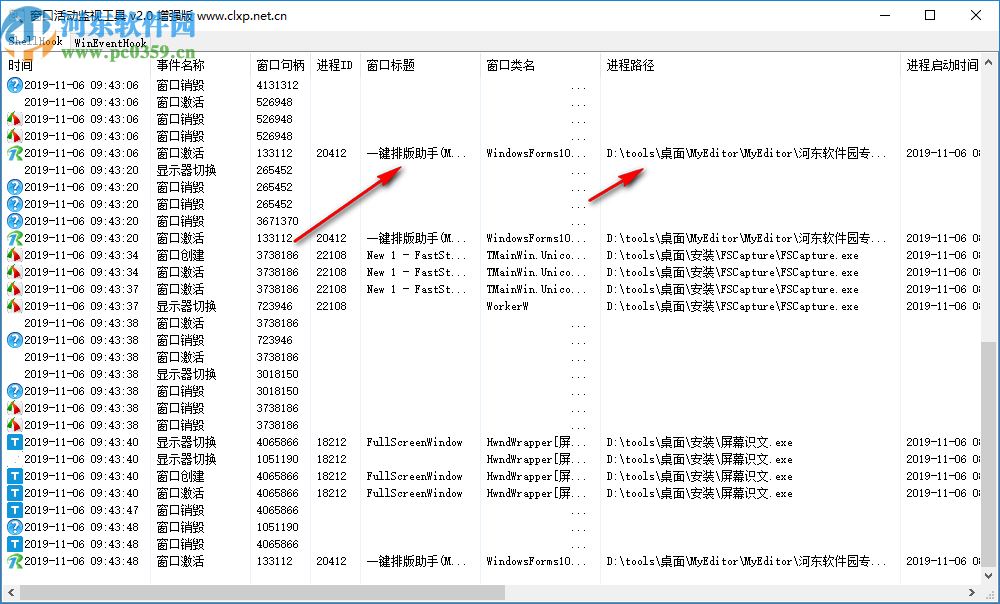Click the question-mark icon of handle 4131312 row
The image size is (1000, 604).
[14, 85]
